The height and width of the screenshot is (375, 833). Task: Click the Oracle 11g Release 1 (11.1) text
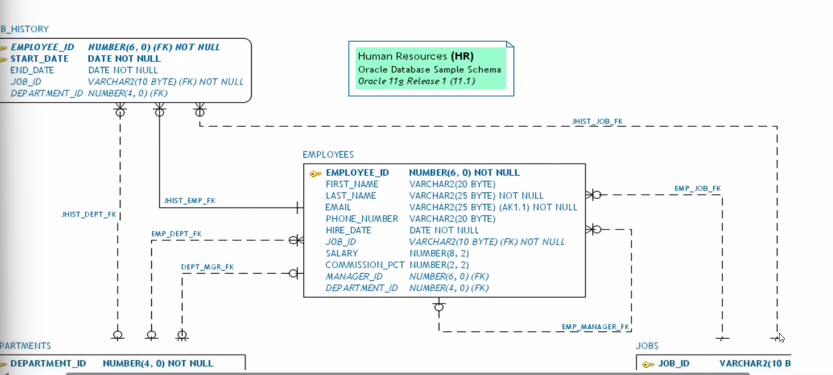tap(416, 81)
